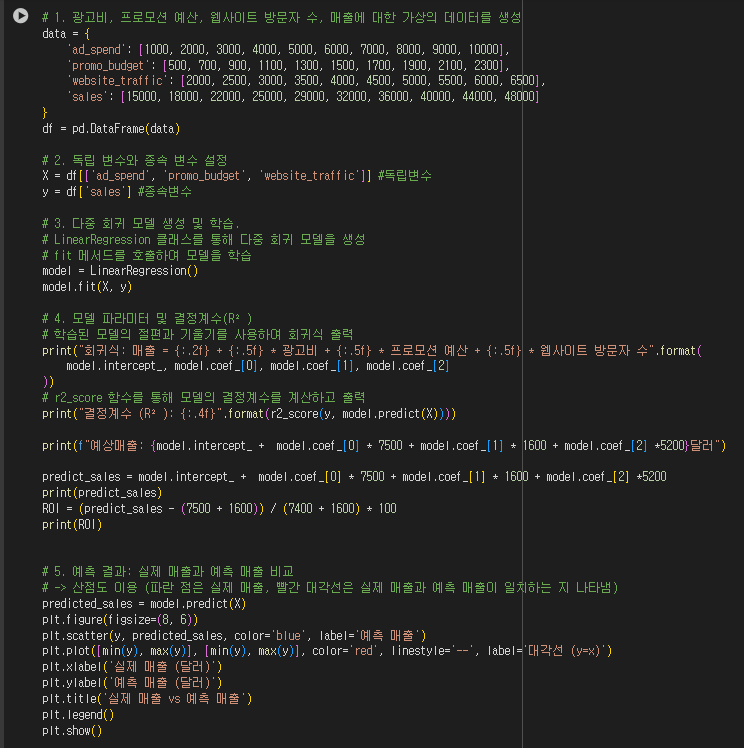Click the closing yellow brace '}' of data
744x748 pixels.
tap(45, 113)
